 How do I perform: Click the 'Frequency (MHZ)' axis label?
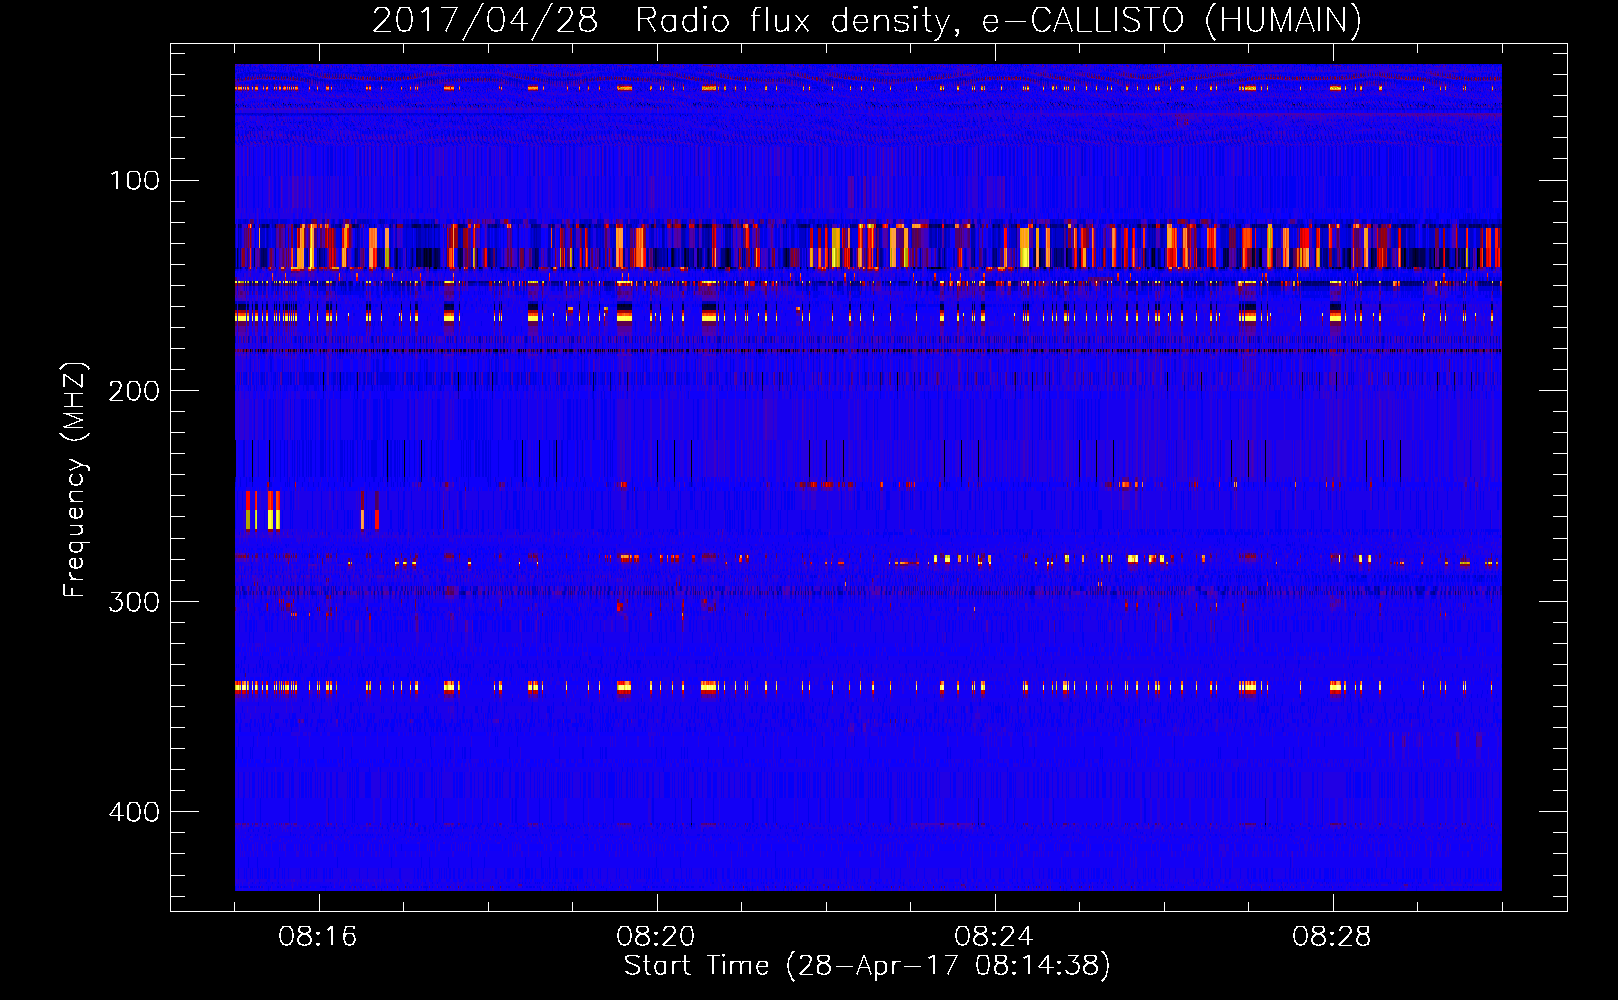[x=75, y=479]
